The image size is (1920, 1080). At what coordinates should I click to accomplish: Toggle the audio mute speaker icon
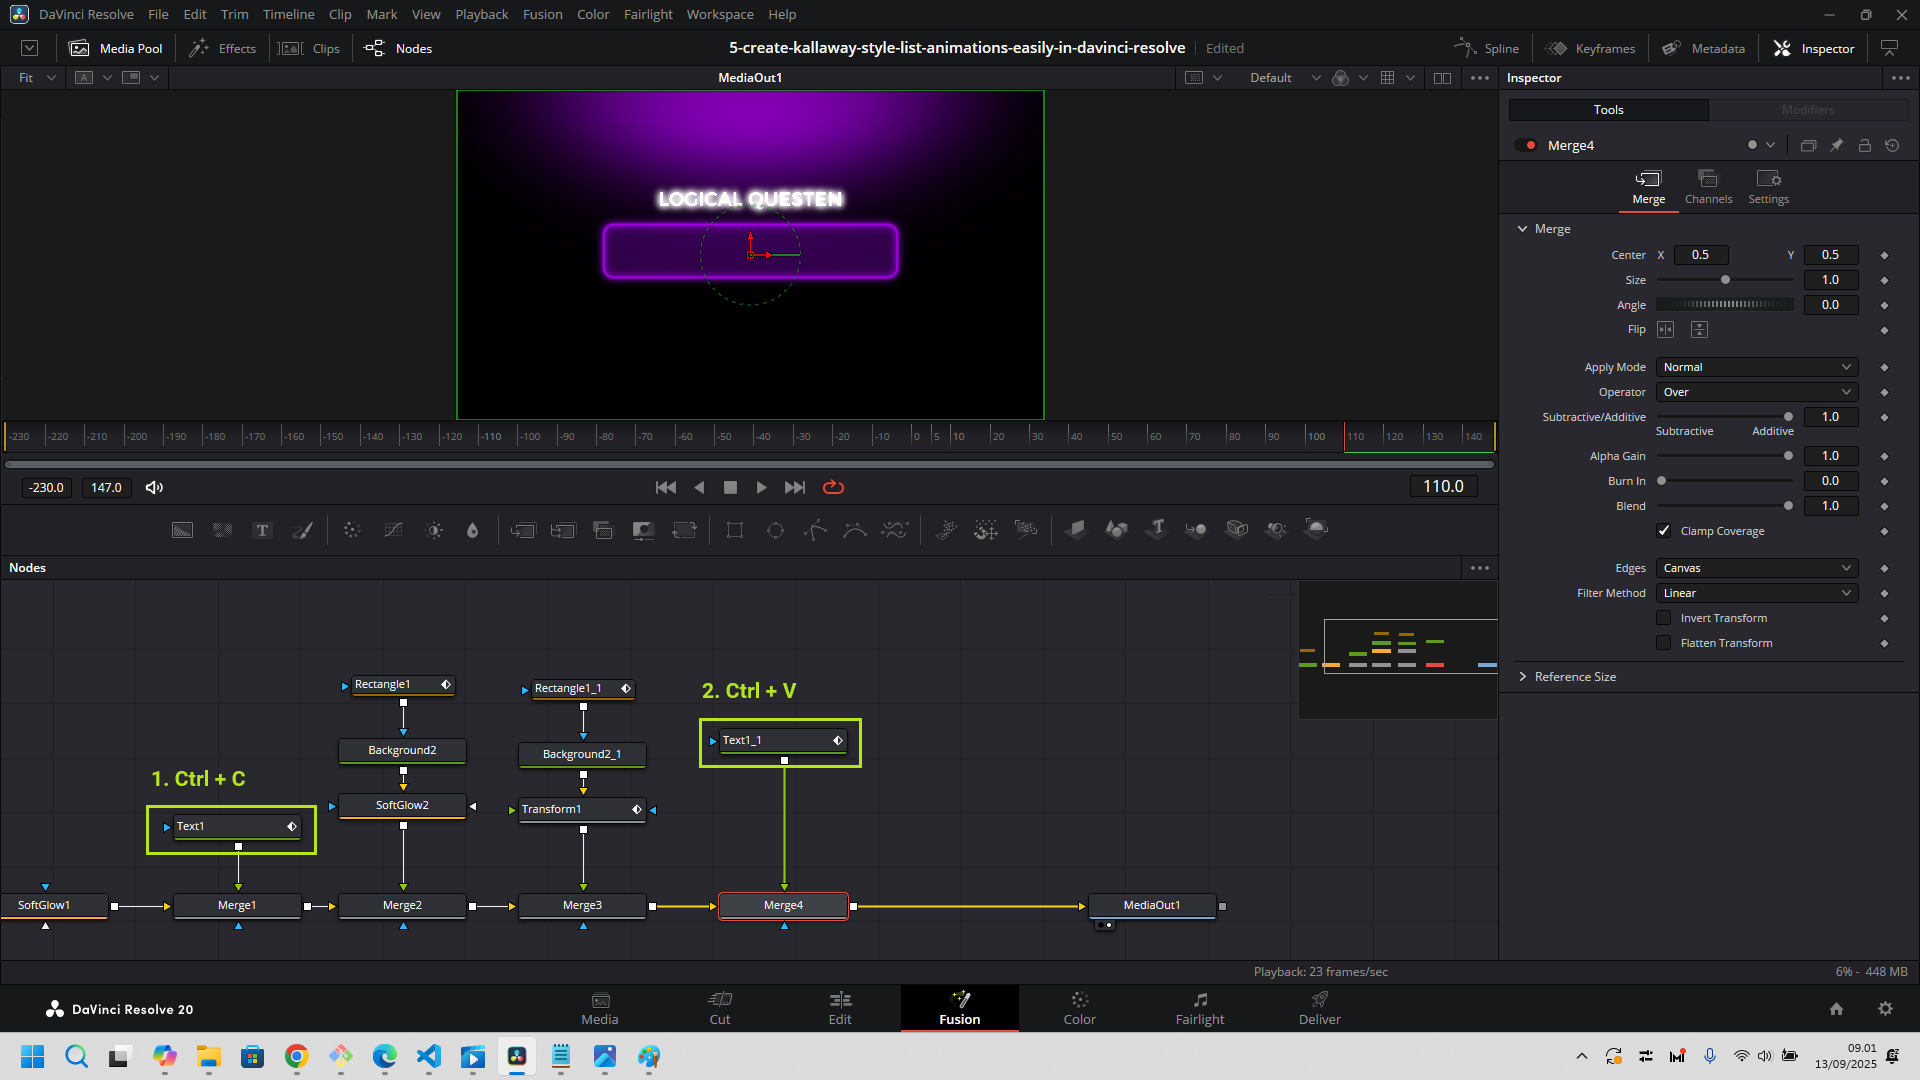[x=154, y=487]
